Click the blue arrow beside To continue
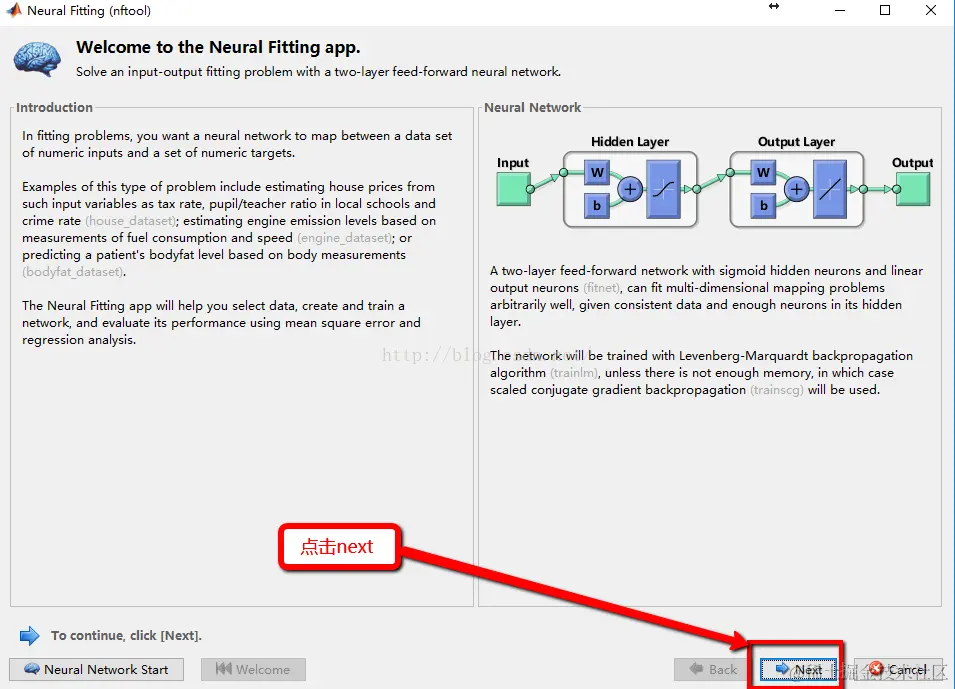The height and width of the screenshot is (689, 955). click(29, 635)
